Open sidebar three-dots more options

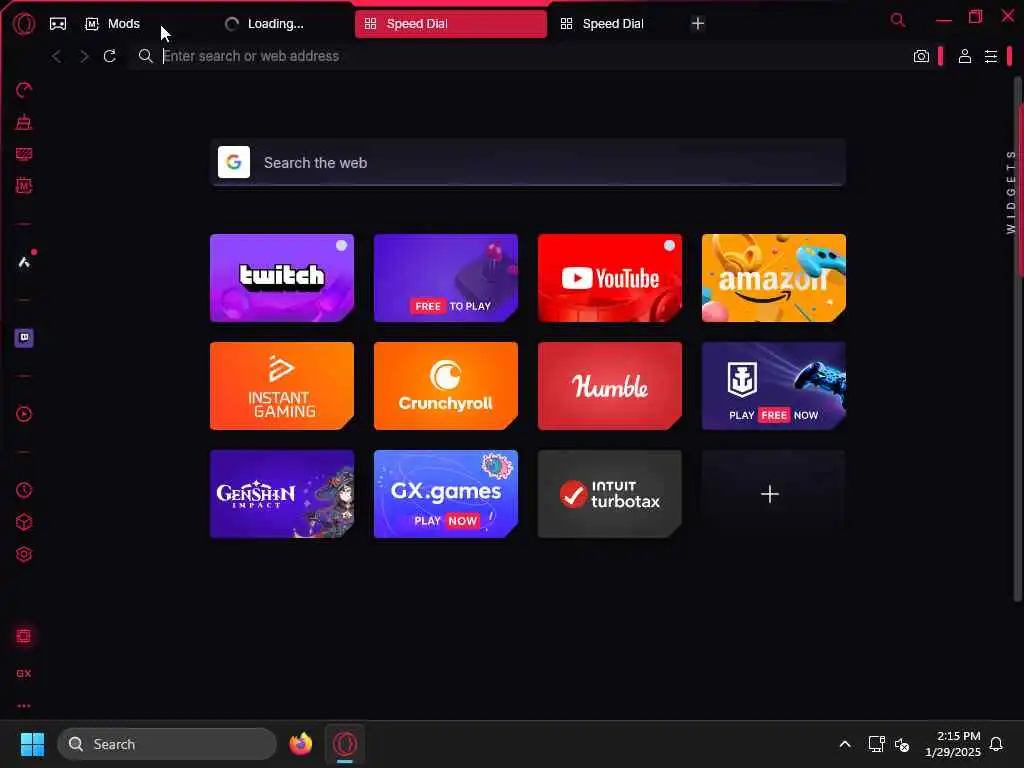pos(24,706)
